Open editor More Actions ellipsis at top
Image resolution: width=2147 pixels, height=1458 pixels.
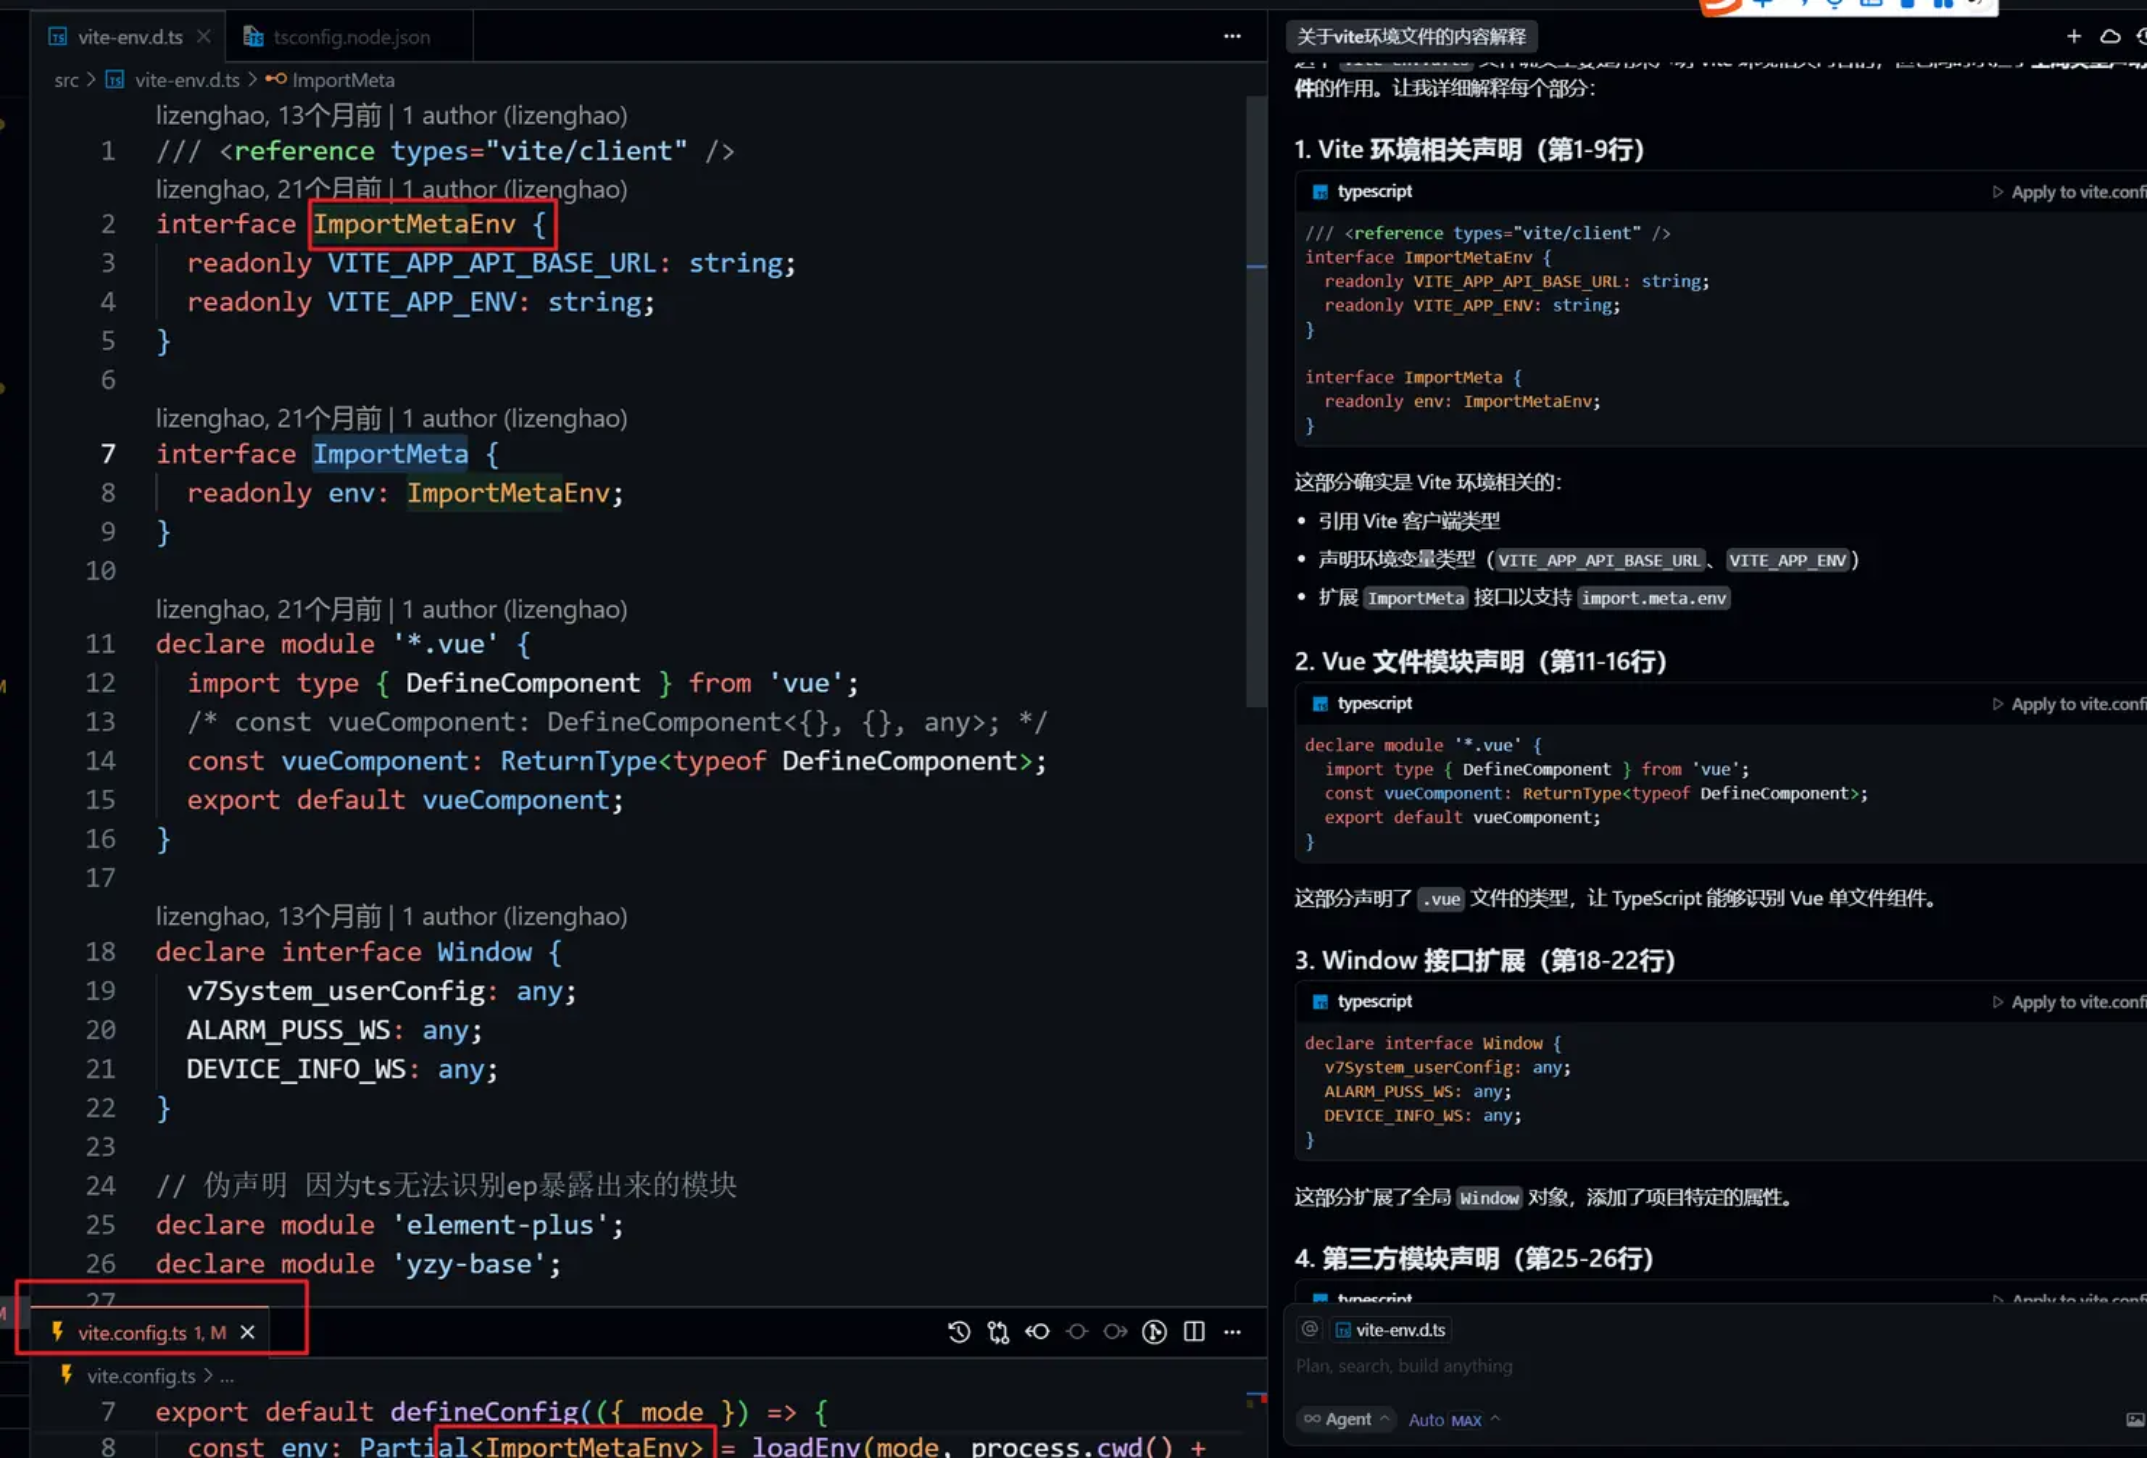(x=1232, y=37)
